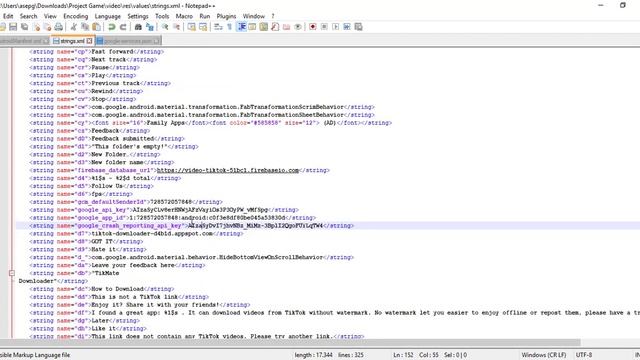The width and height of the screenshot is (640, 360).
Task: Enable synchronized vertical scrolling
Action: [191, 27]
